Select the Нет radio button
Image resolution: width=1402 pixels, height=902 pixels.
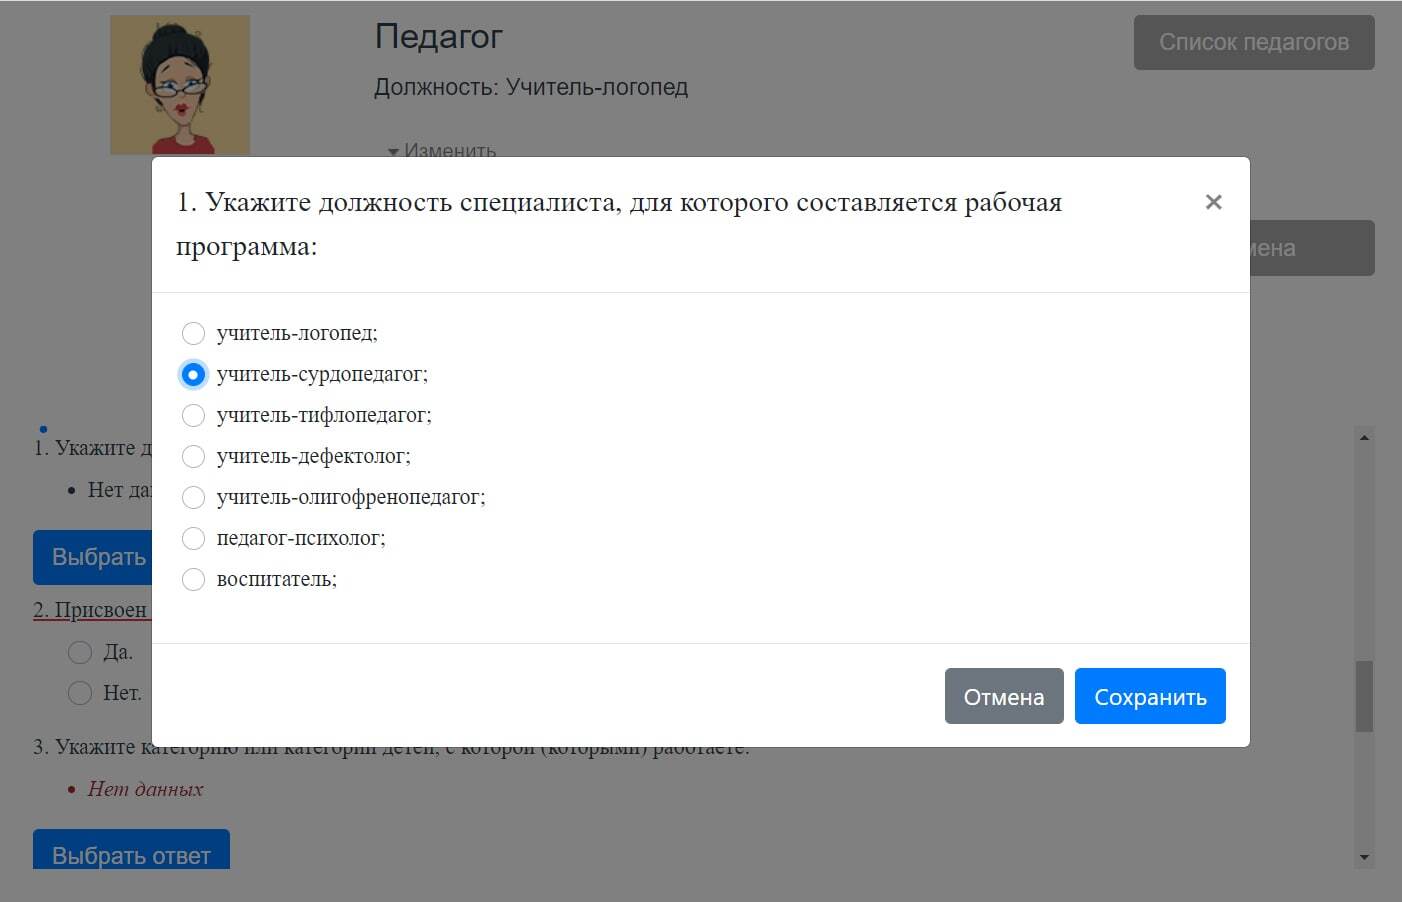[80, 693]
